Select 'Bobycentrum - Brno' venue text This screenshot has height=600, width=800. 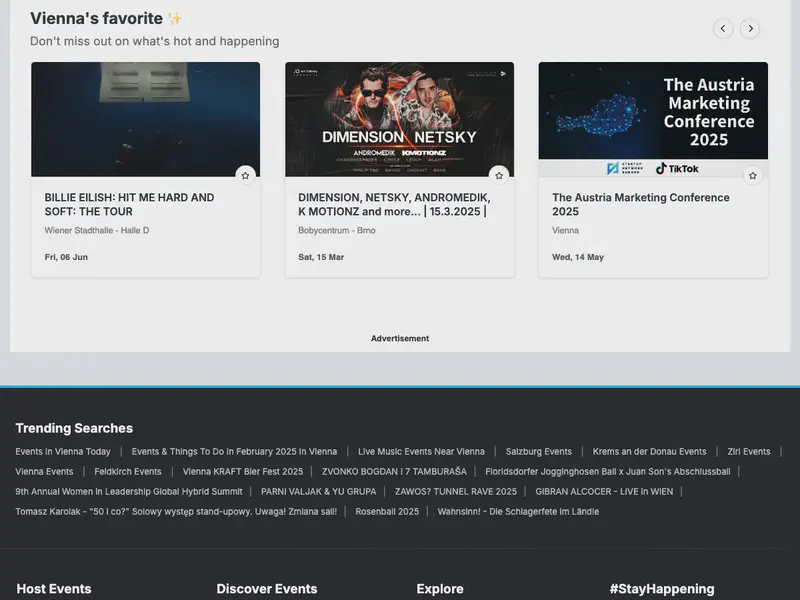337,231
